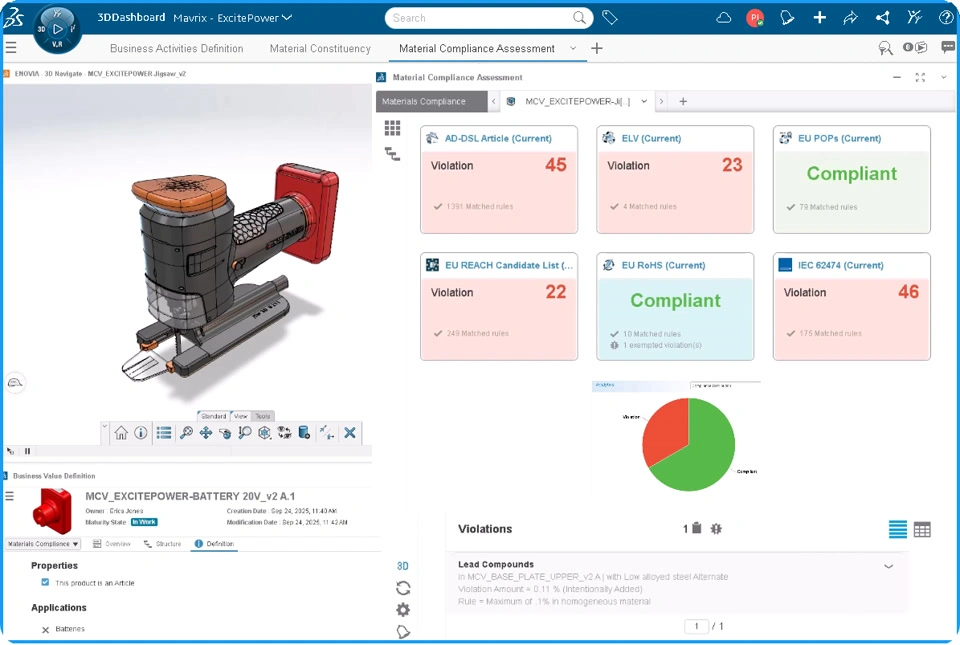
Task: Click the database cylinder icon in 3D toolbar
Action: pos(304,433)
